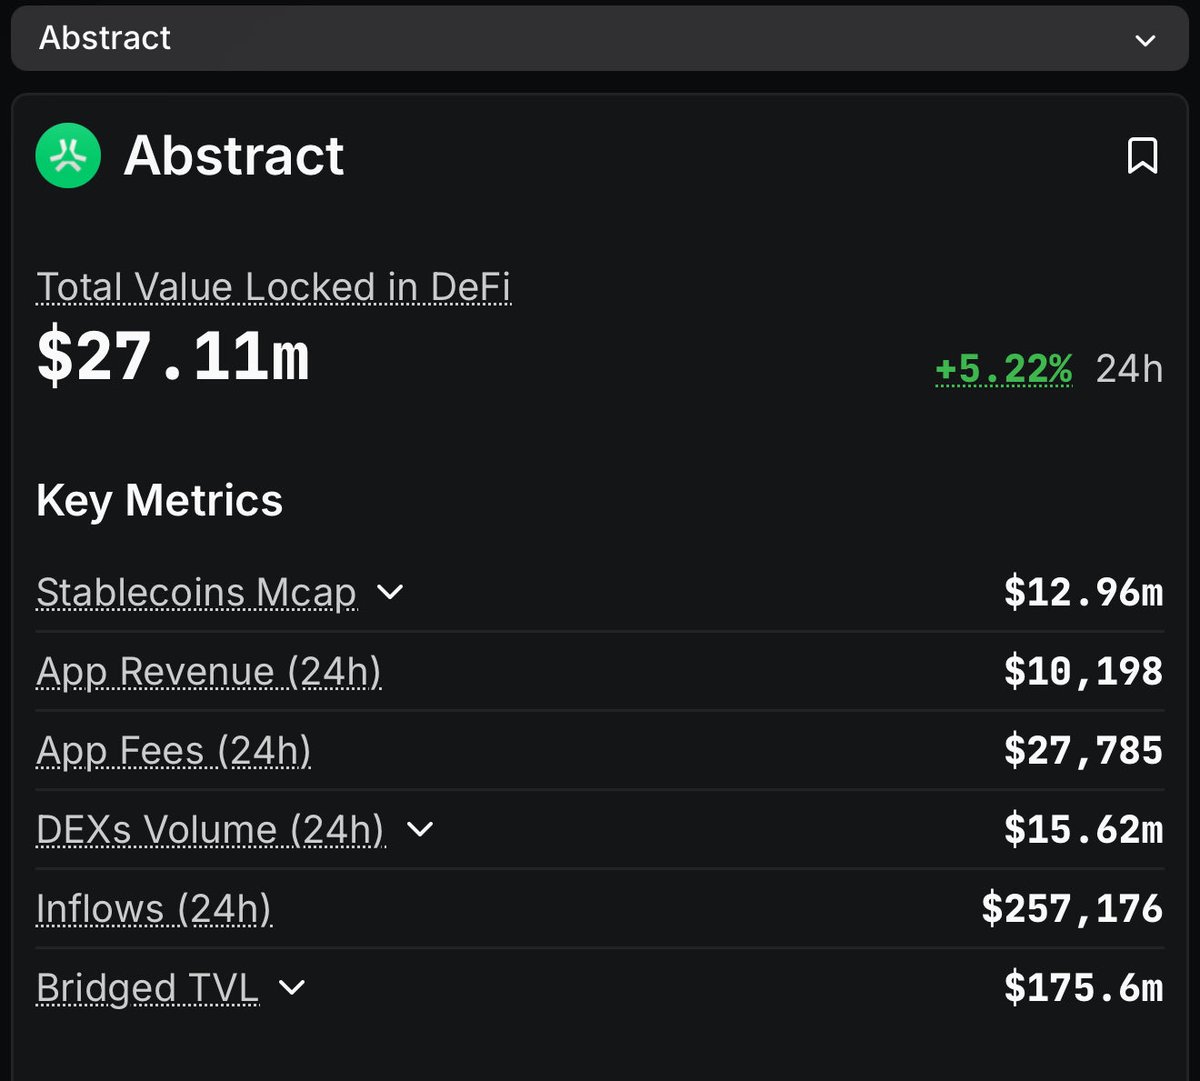Click the green Abstract logo icon

tap(68, 155)
